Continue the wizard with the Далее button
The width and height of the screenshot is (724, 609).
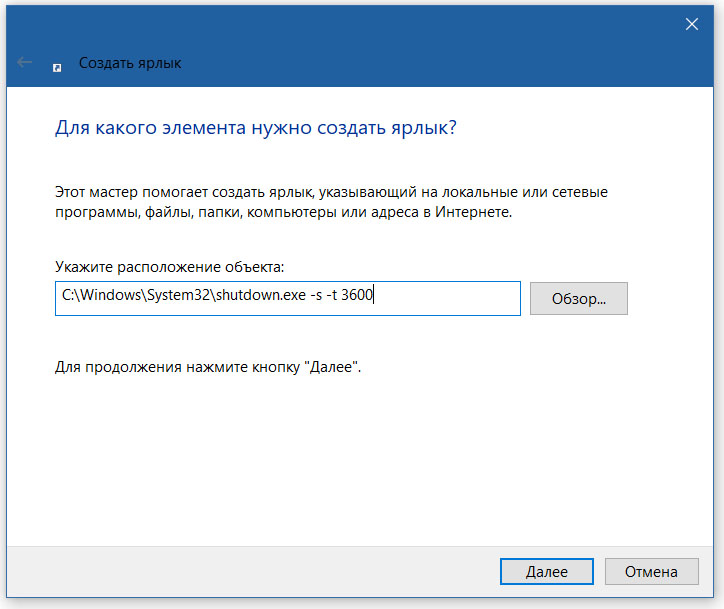pyautogui.click(x=547, y=572)
